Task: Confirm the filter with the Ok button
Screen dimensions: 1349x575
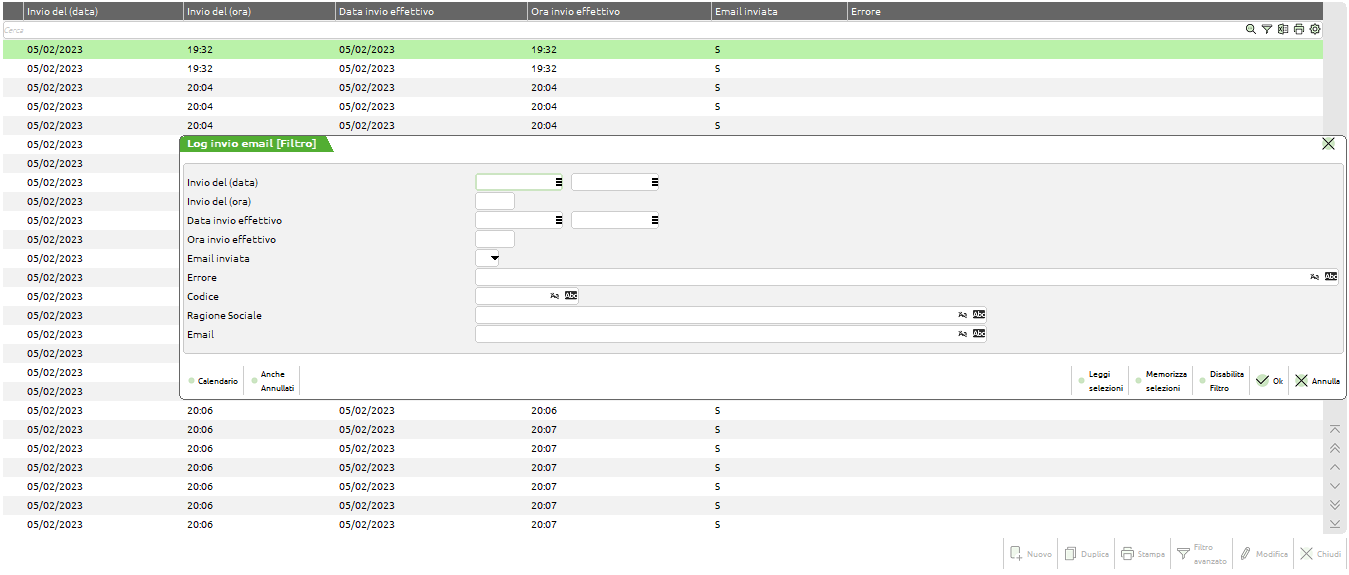Action: point(1269,381)
